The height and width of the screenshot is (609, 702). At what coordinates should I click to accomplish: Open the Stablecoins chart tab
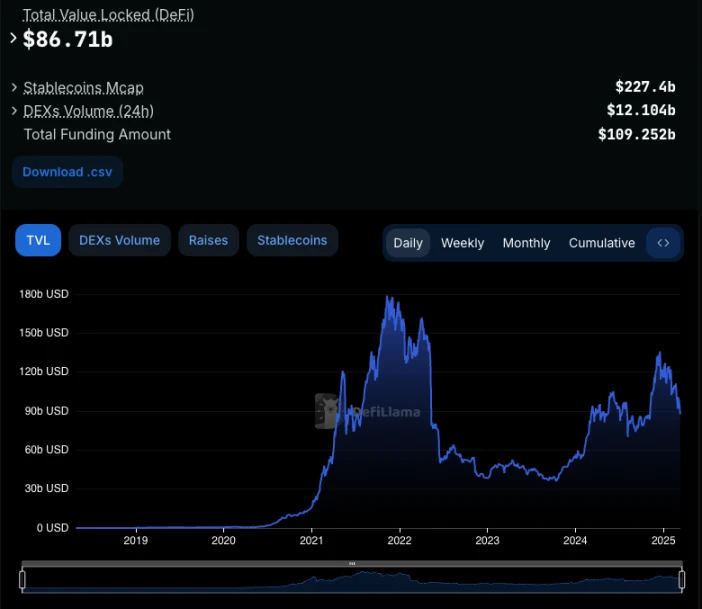tap(292, 240)
